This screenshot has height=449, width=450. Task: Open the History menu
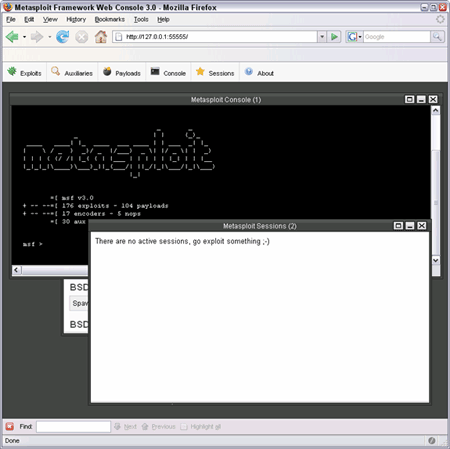(76, 19)
